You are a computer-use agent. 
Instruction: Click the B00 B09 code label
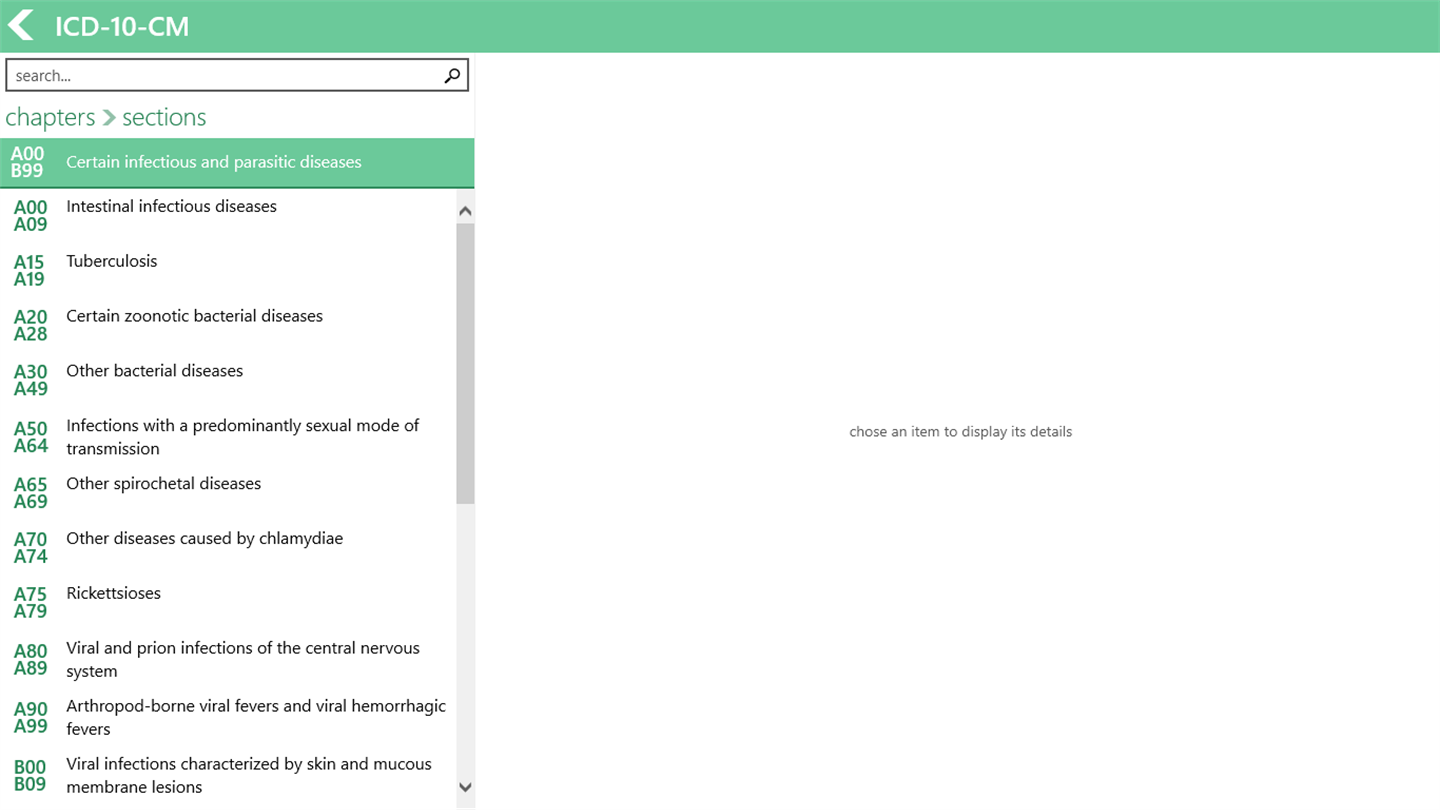coord(30,776)
